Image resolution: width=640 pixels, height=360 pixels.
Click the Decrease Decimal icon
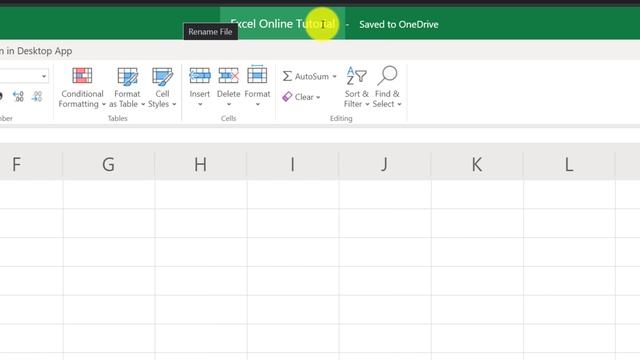(x=37, y=96)
